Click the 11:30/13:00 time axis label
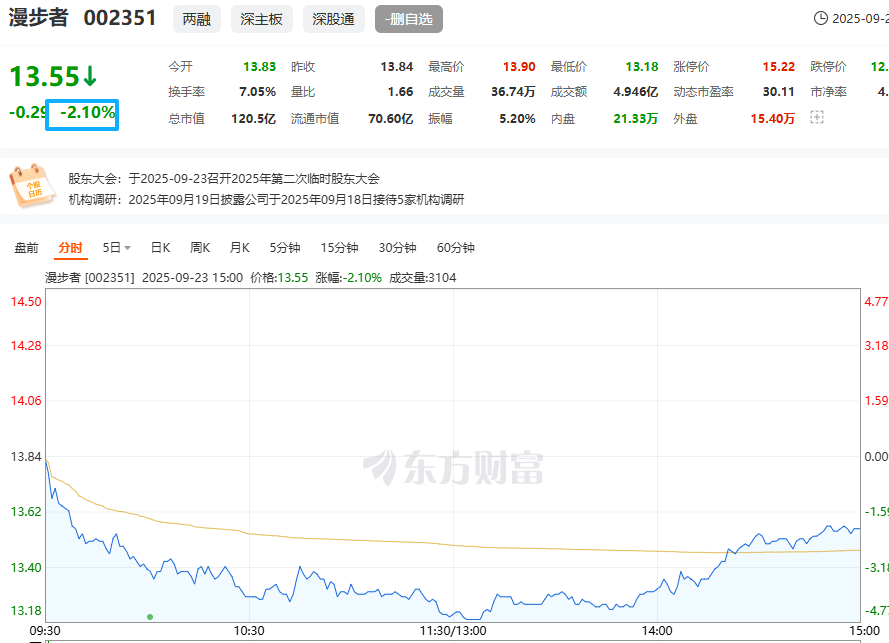Screen dimensions: 889x643 [x=453, y=631]
